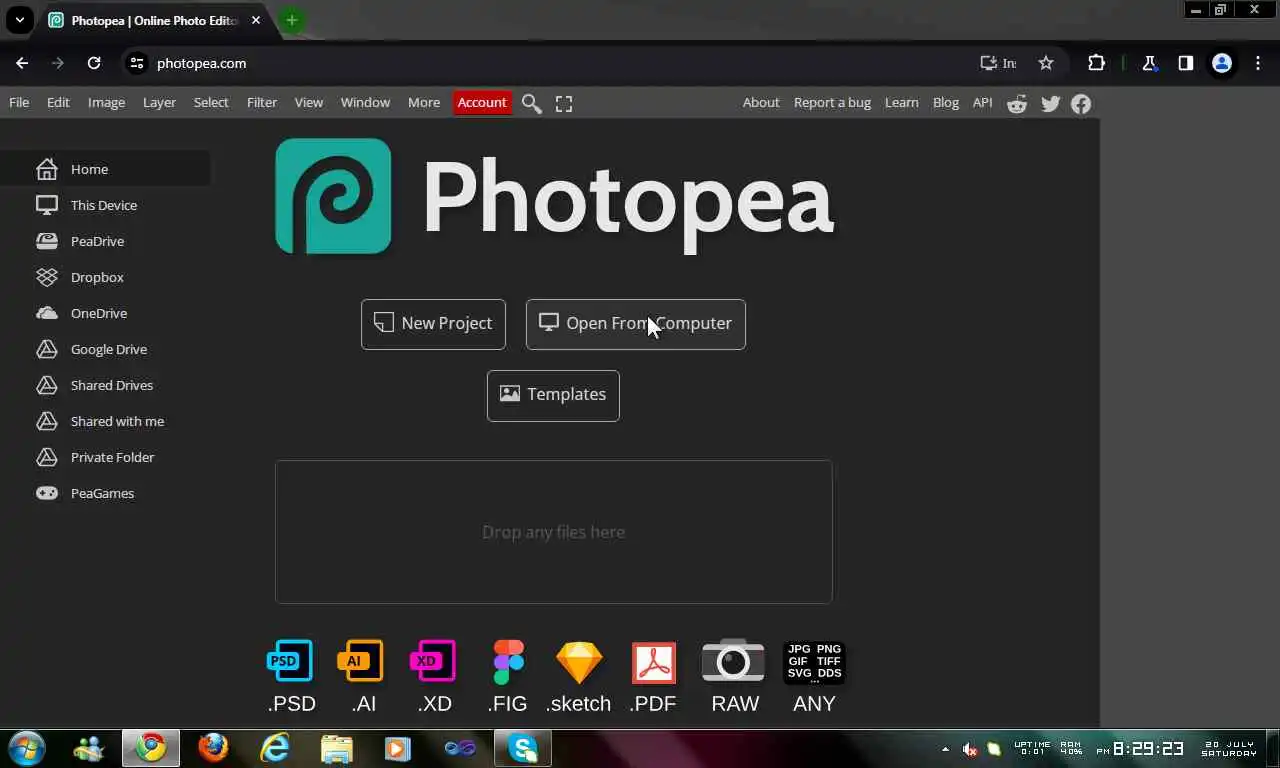Open Internet Explorer from taskbar

[x=274, y=748]
